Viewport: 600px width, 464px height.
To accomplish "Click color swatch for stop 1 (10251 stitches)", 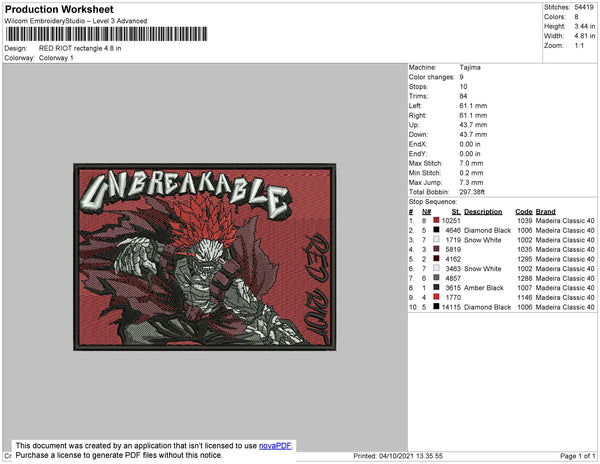I will 436,220.
